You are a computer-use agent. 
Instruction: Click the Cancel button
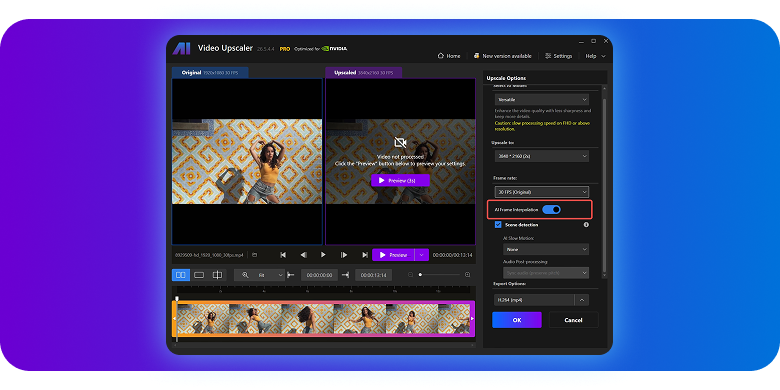574,320
